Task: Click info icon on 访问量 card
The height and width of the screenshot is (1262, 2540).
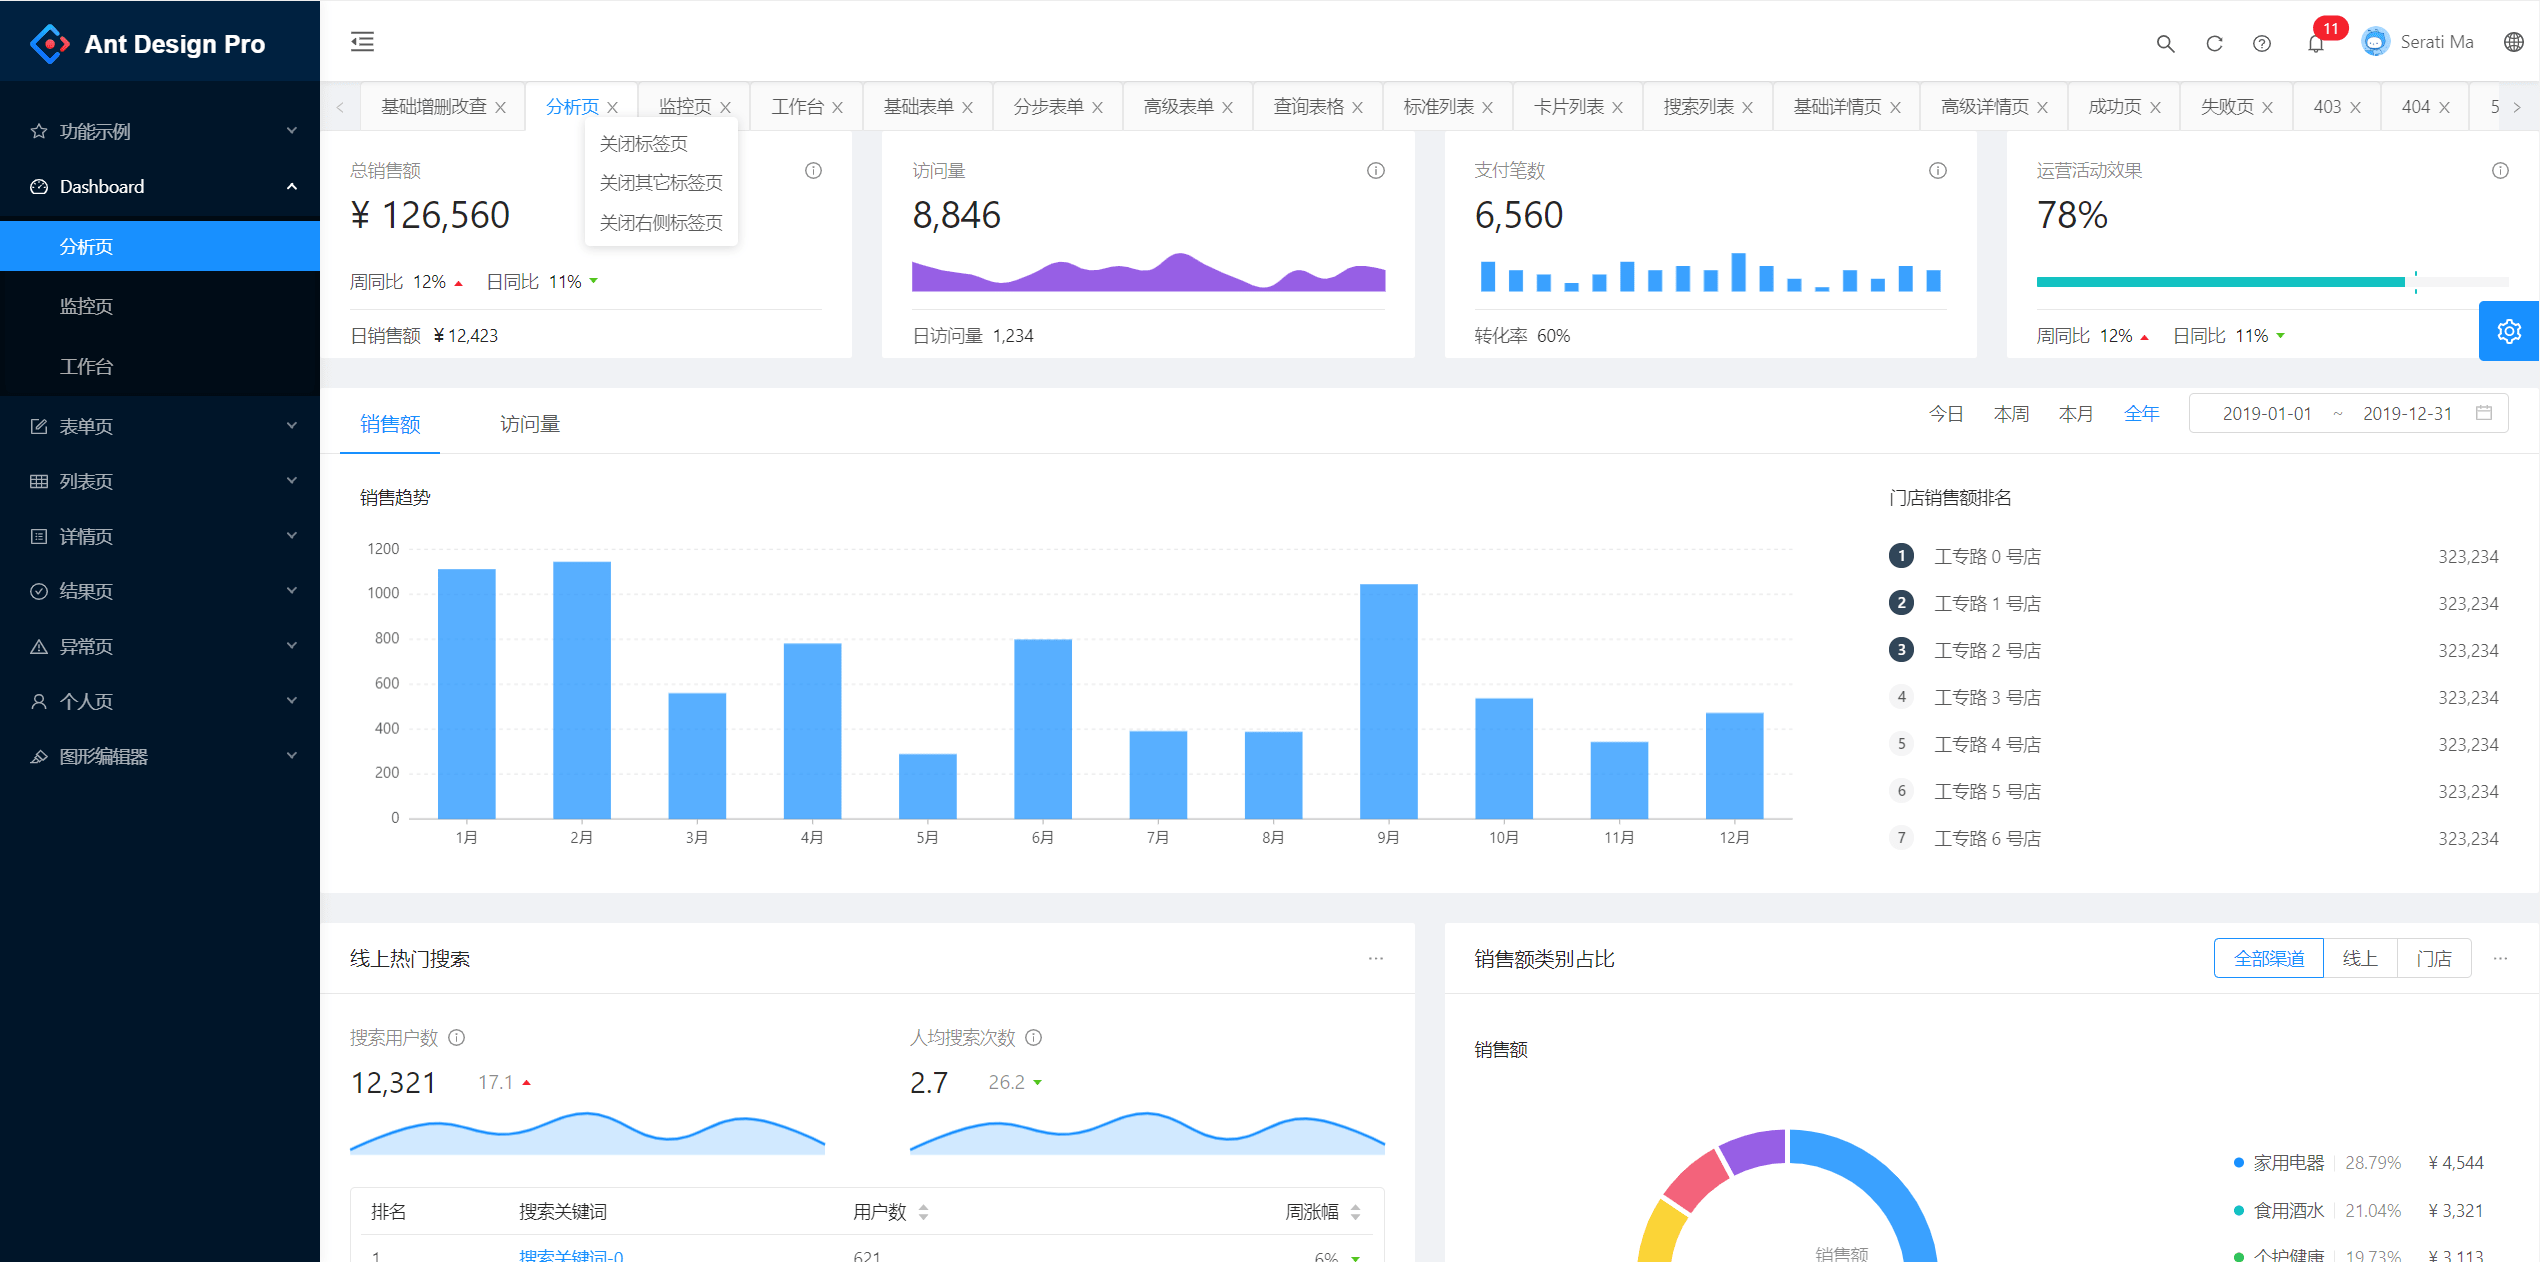Action: [1376, 171]
